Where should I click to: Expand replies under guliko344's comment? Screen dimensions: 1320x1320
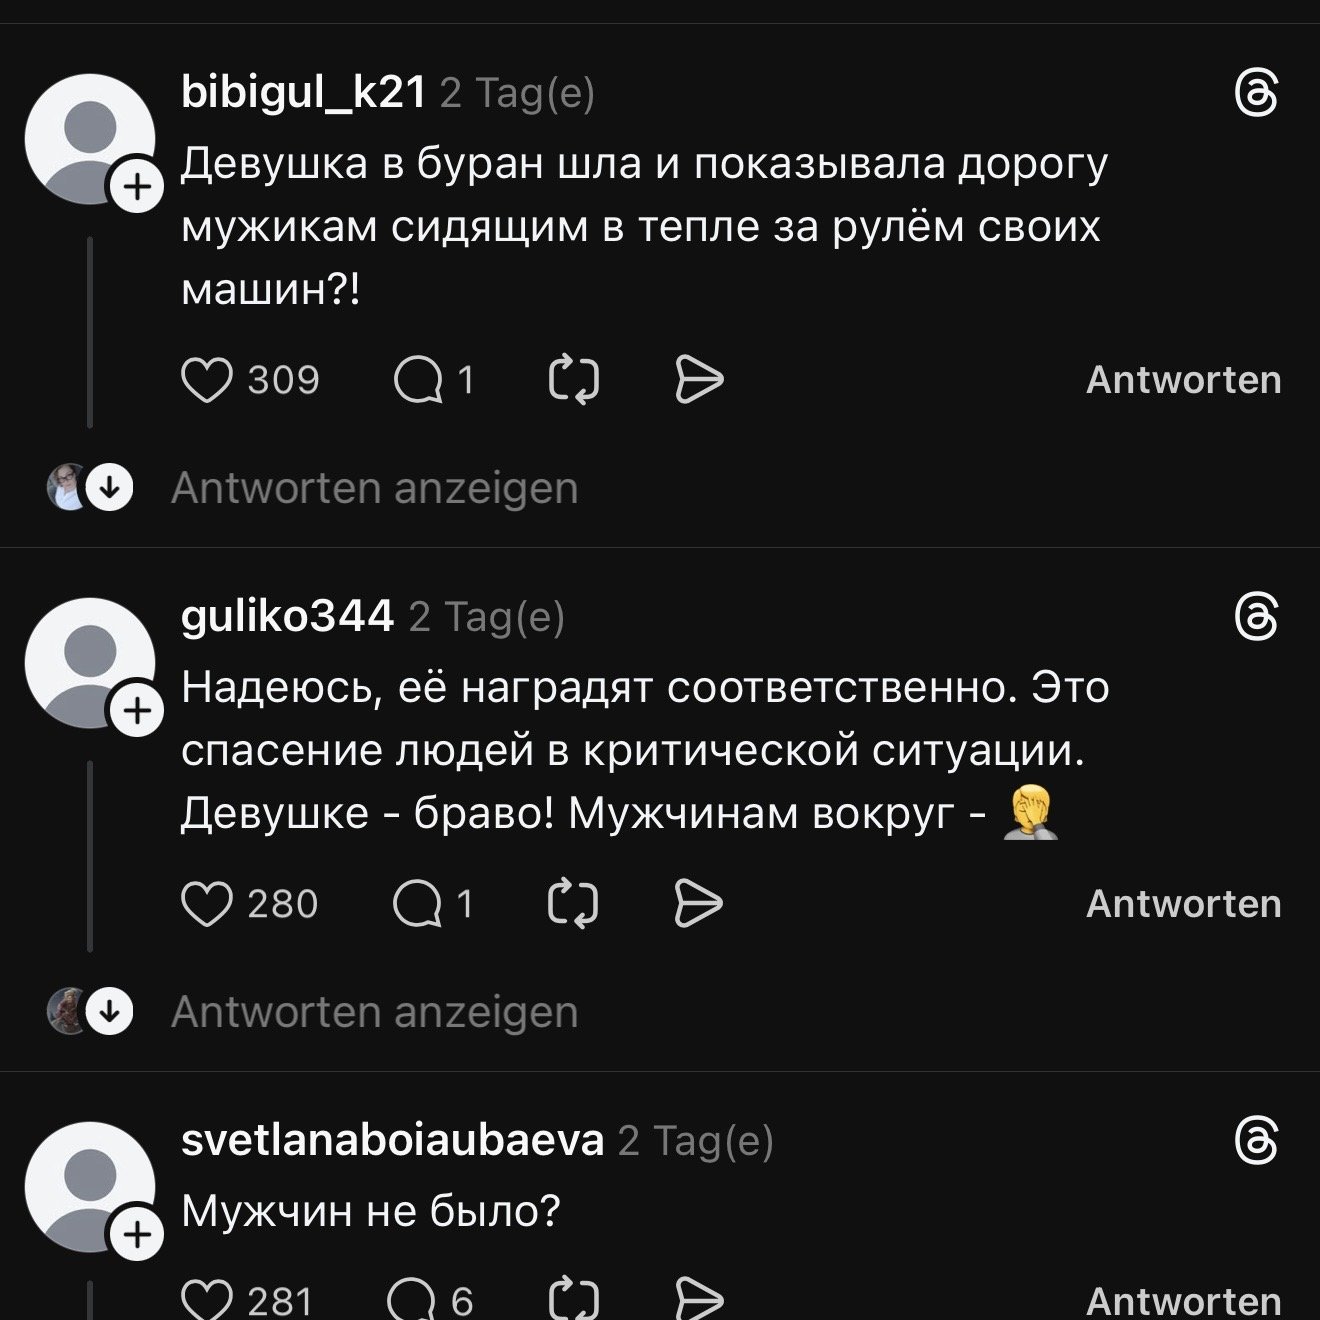374,1013
